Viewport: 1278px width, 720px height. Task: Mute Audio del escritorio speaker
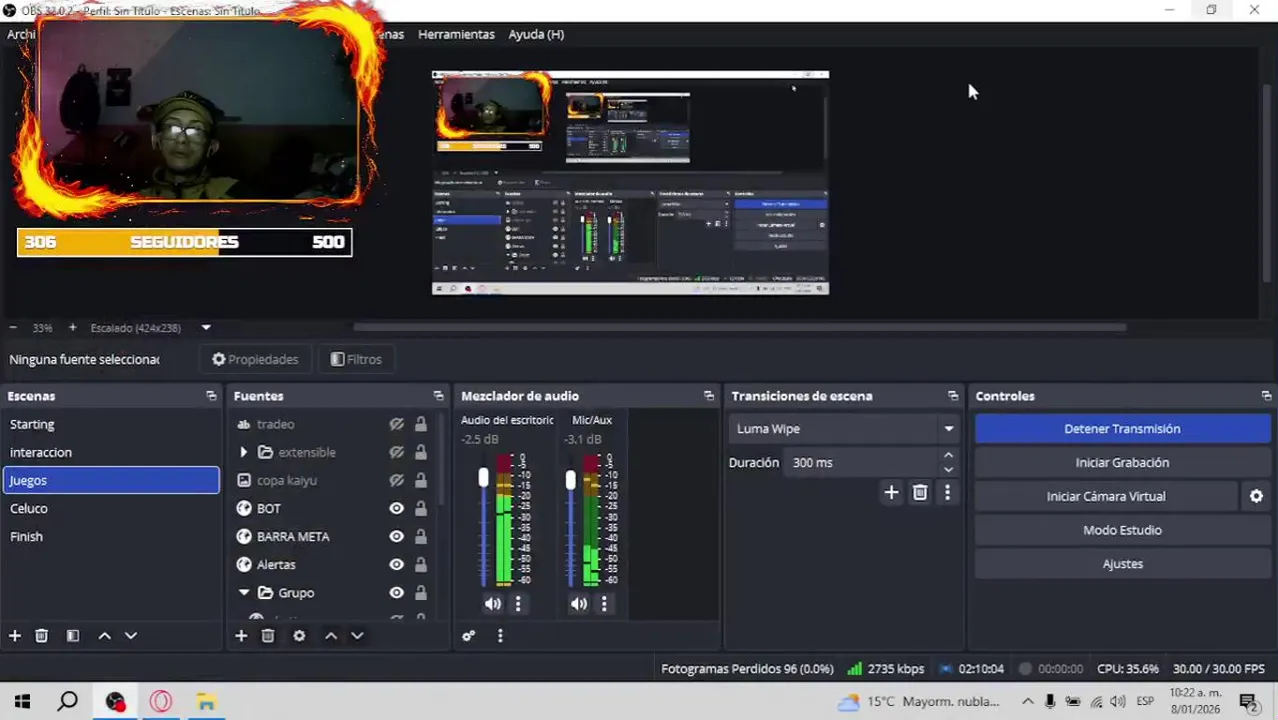point(493,604)
